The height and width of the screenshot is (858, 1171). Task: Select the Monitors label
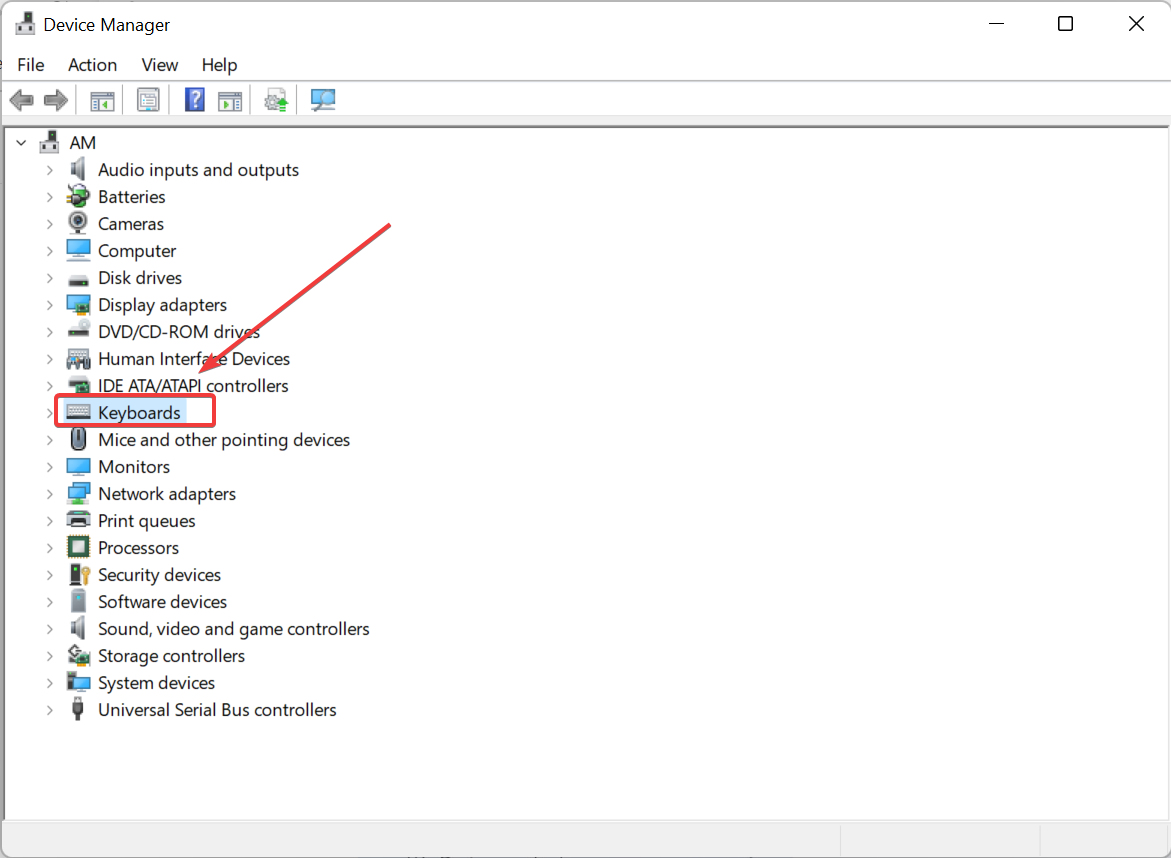134,467
